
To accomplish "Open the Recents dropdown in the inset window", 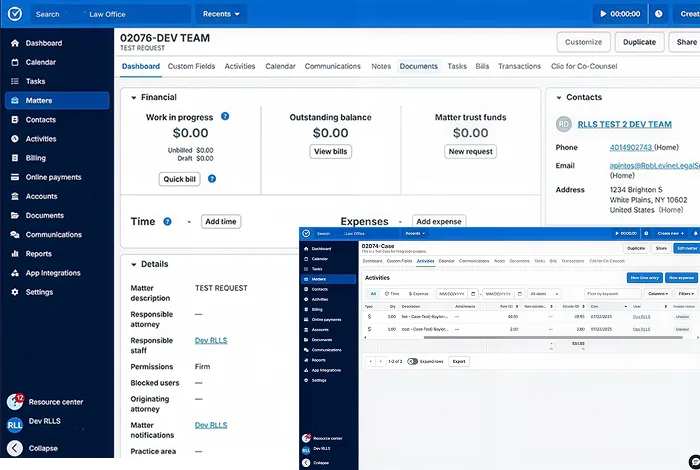I will point(415,233).
